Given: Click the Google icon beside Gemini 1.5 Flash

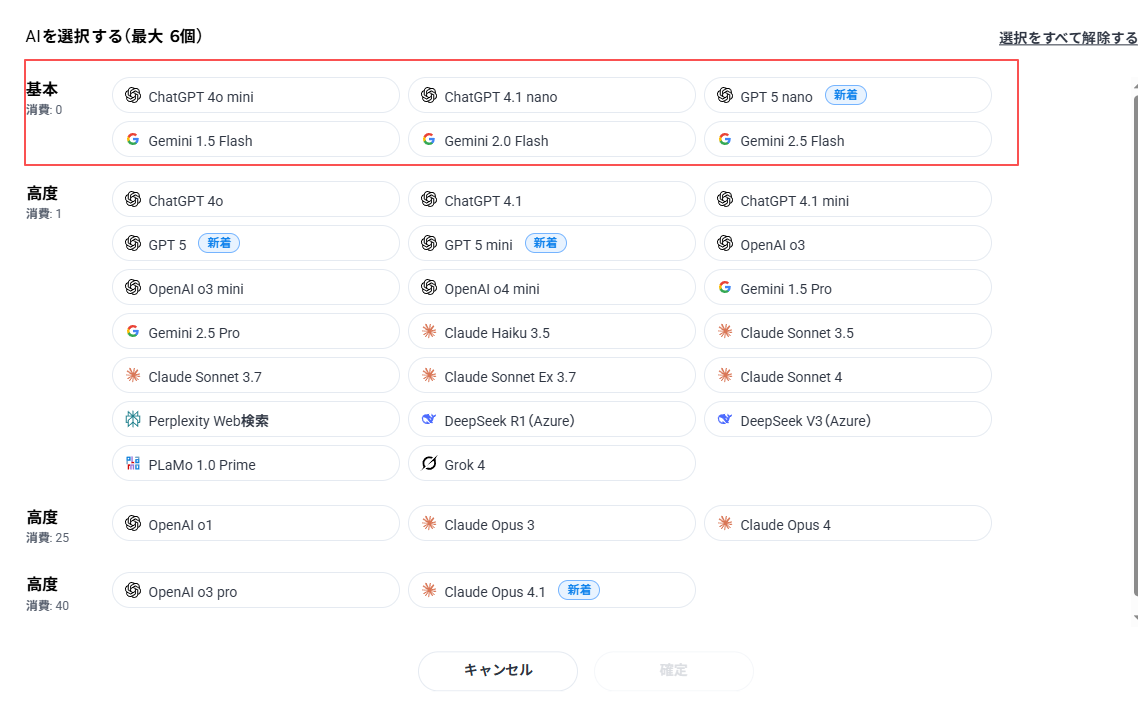Looking at the screenshot, I should click(132, 140).
